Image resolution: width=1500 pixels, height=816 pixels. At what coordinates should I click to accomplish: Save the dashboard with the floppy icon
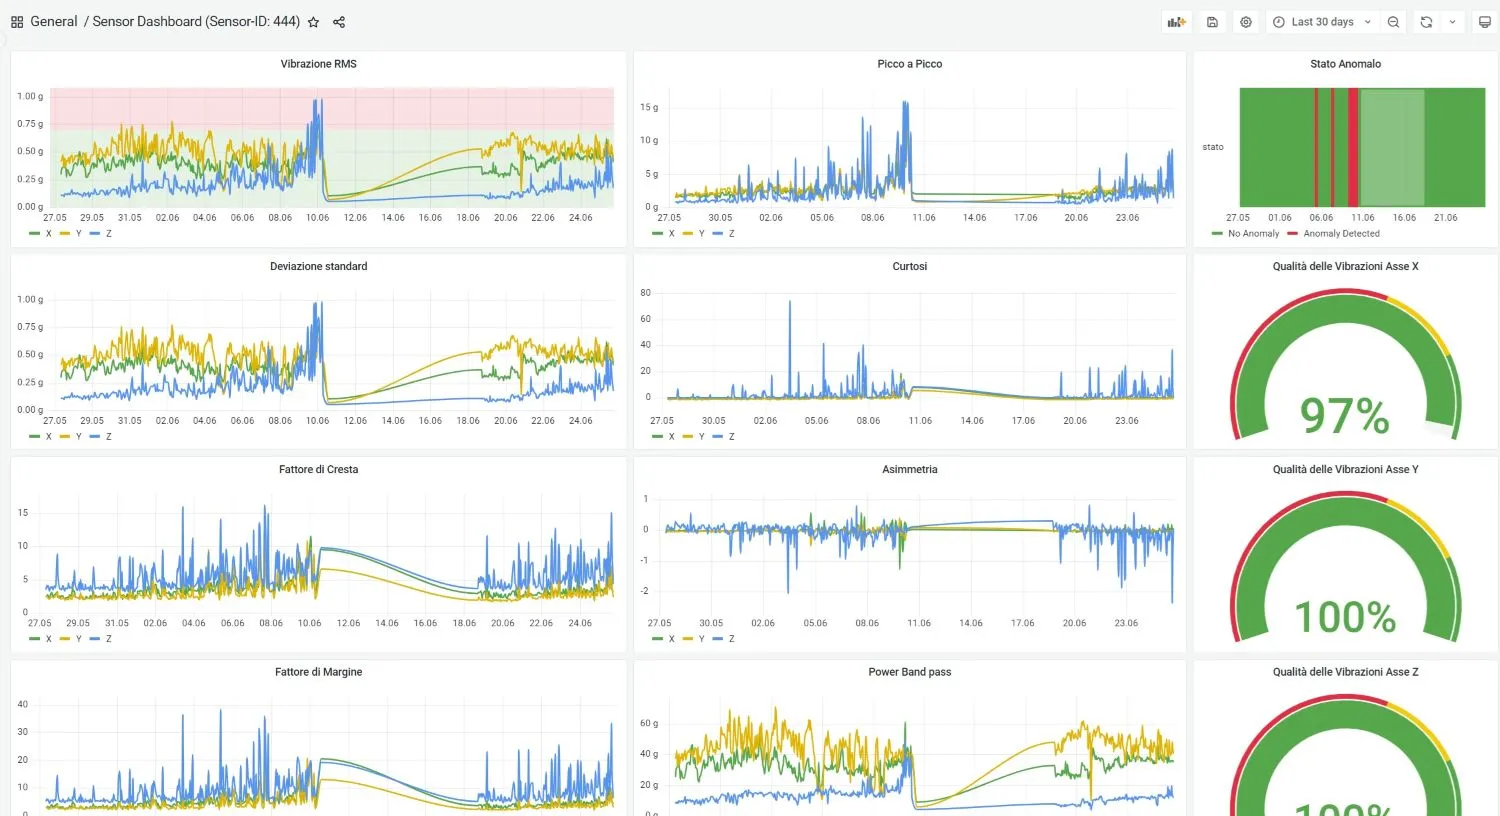[x=1212, y=22]
